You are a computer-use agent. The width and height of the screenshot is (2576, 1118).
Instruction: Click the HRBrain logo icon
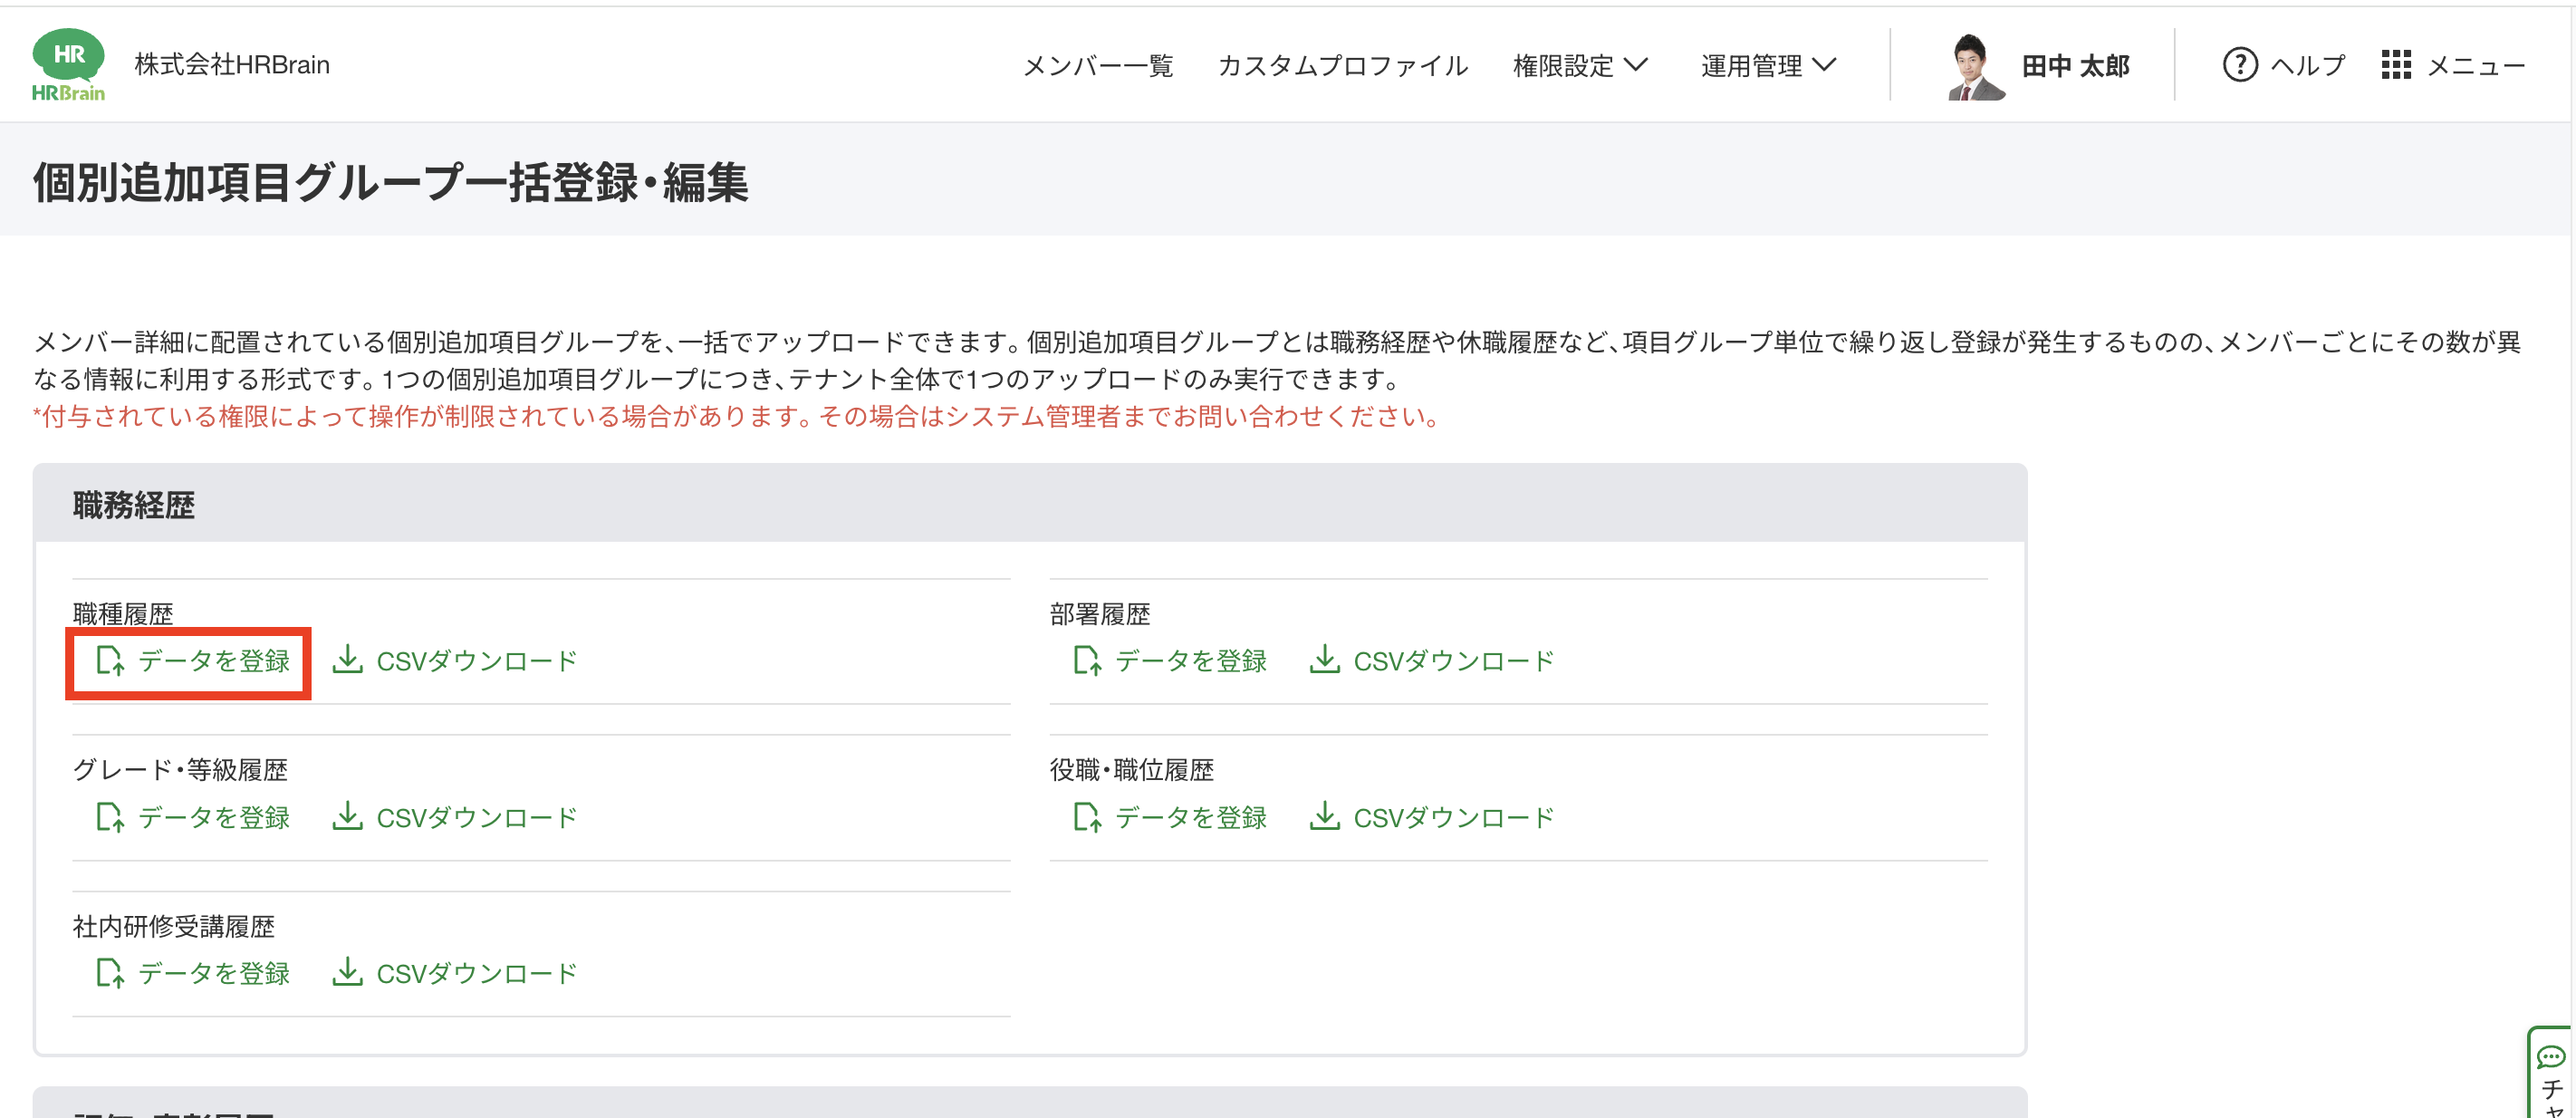point(68,64)
